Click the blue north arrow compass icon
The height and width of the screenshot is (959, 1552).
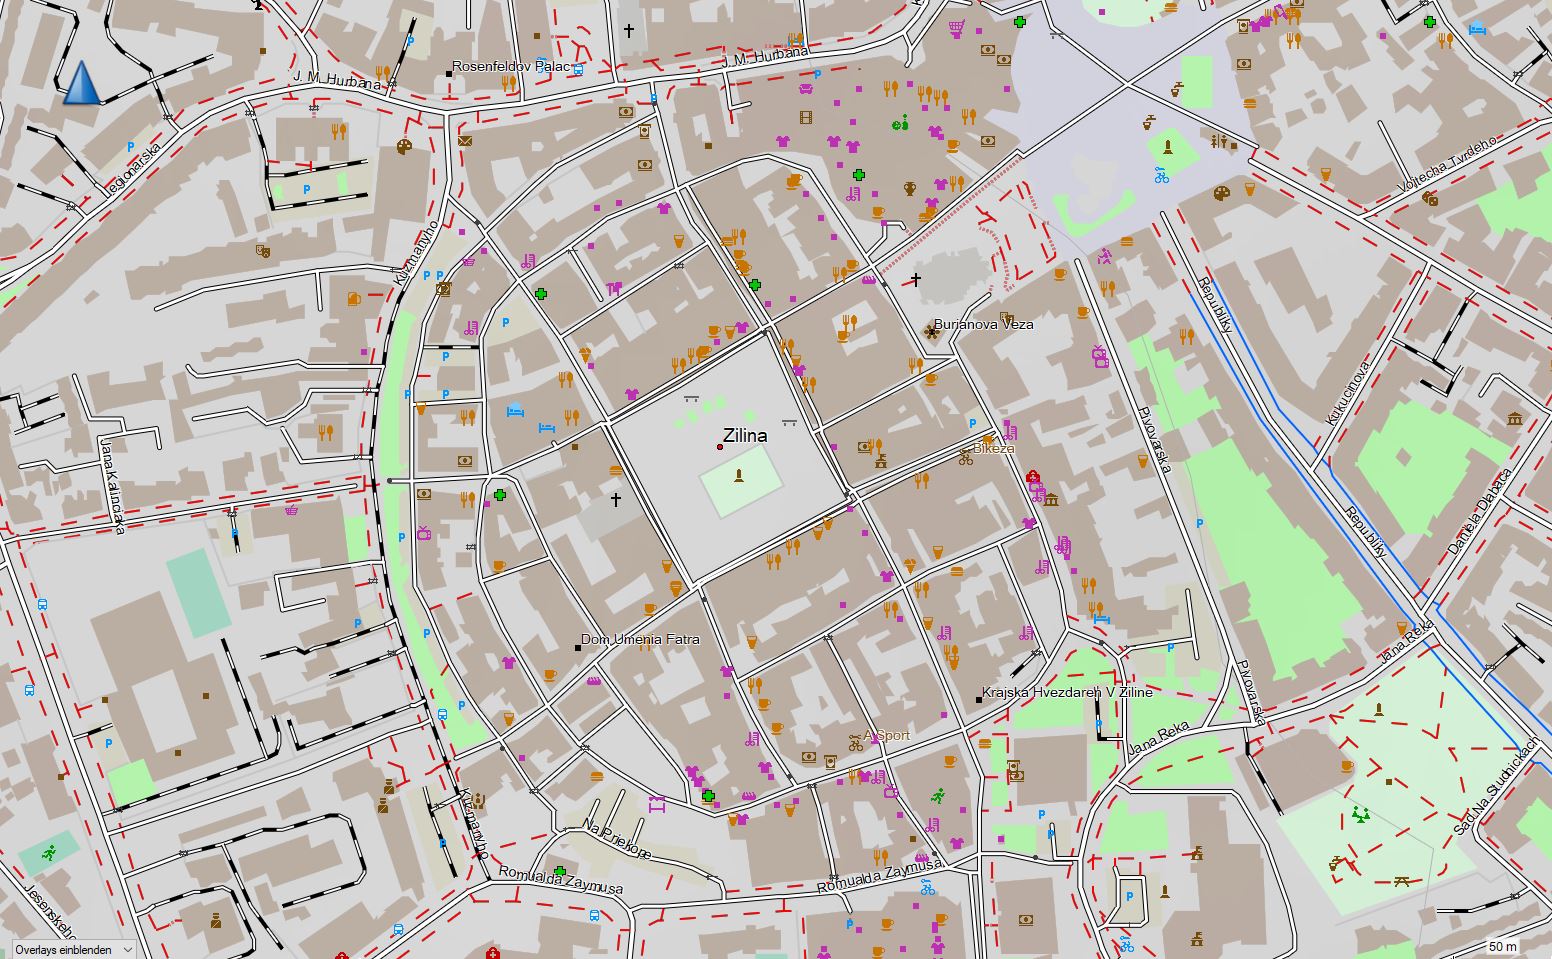[82, 82]
